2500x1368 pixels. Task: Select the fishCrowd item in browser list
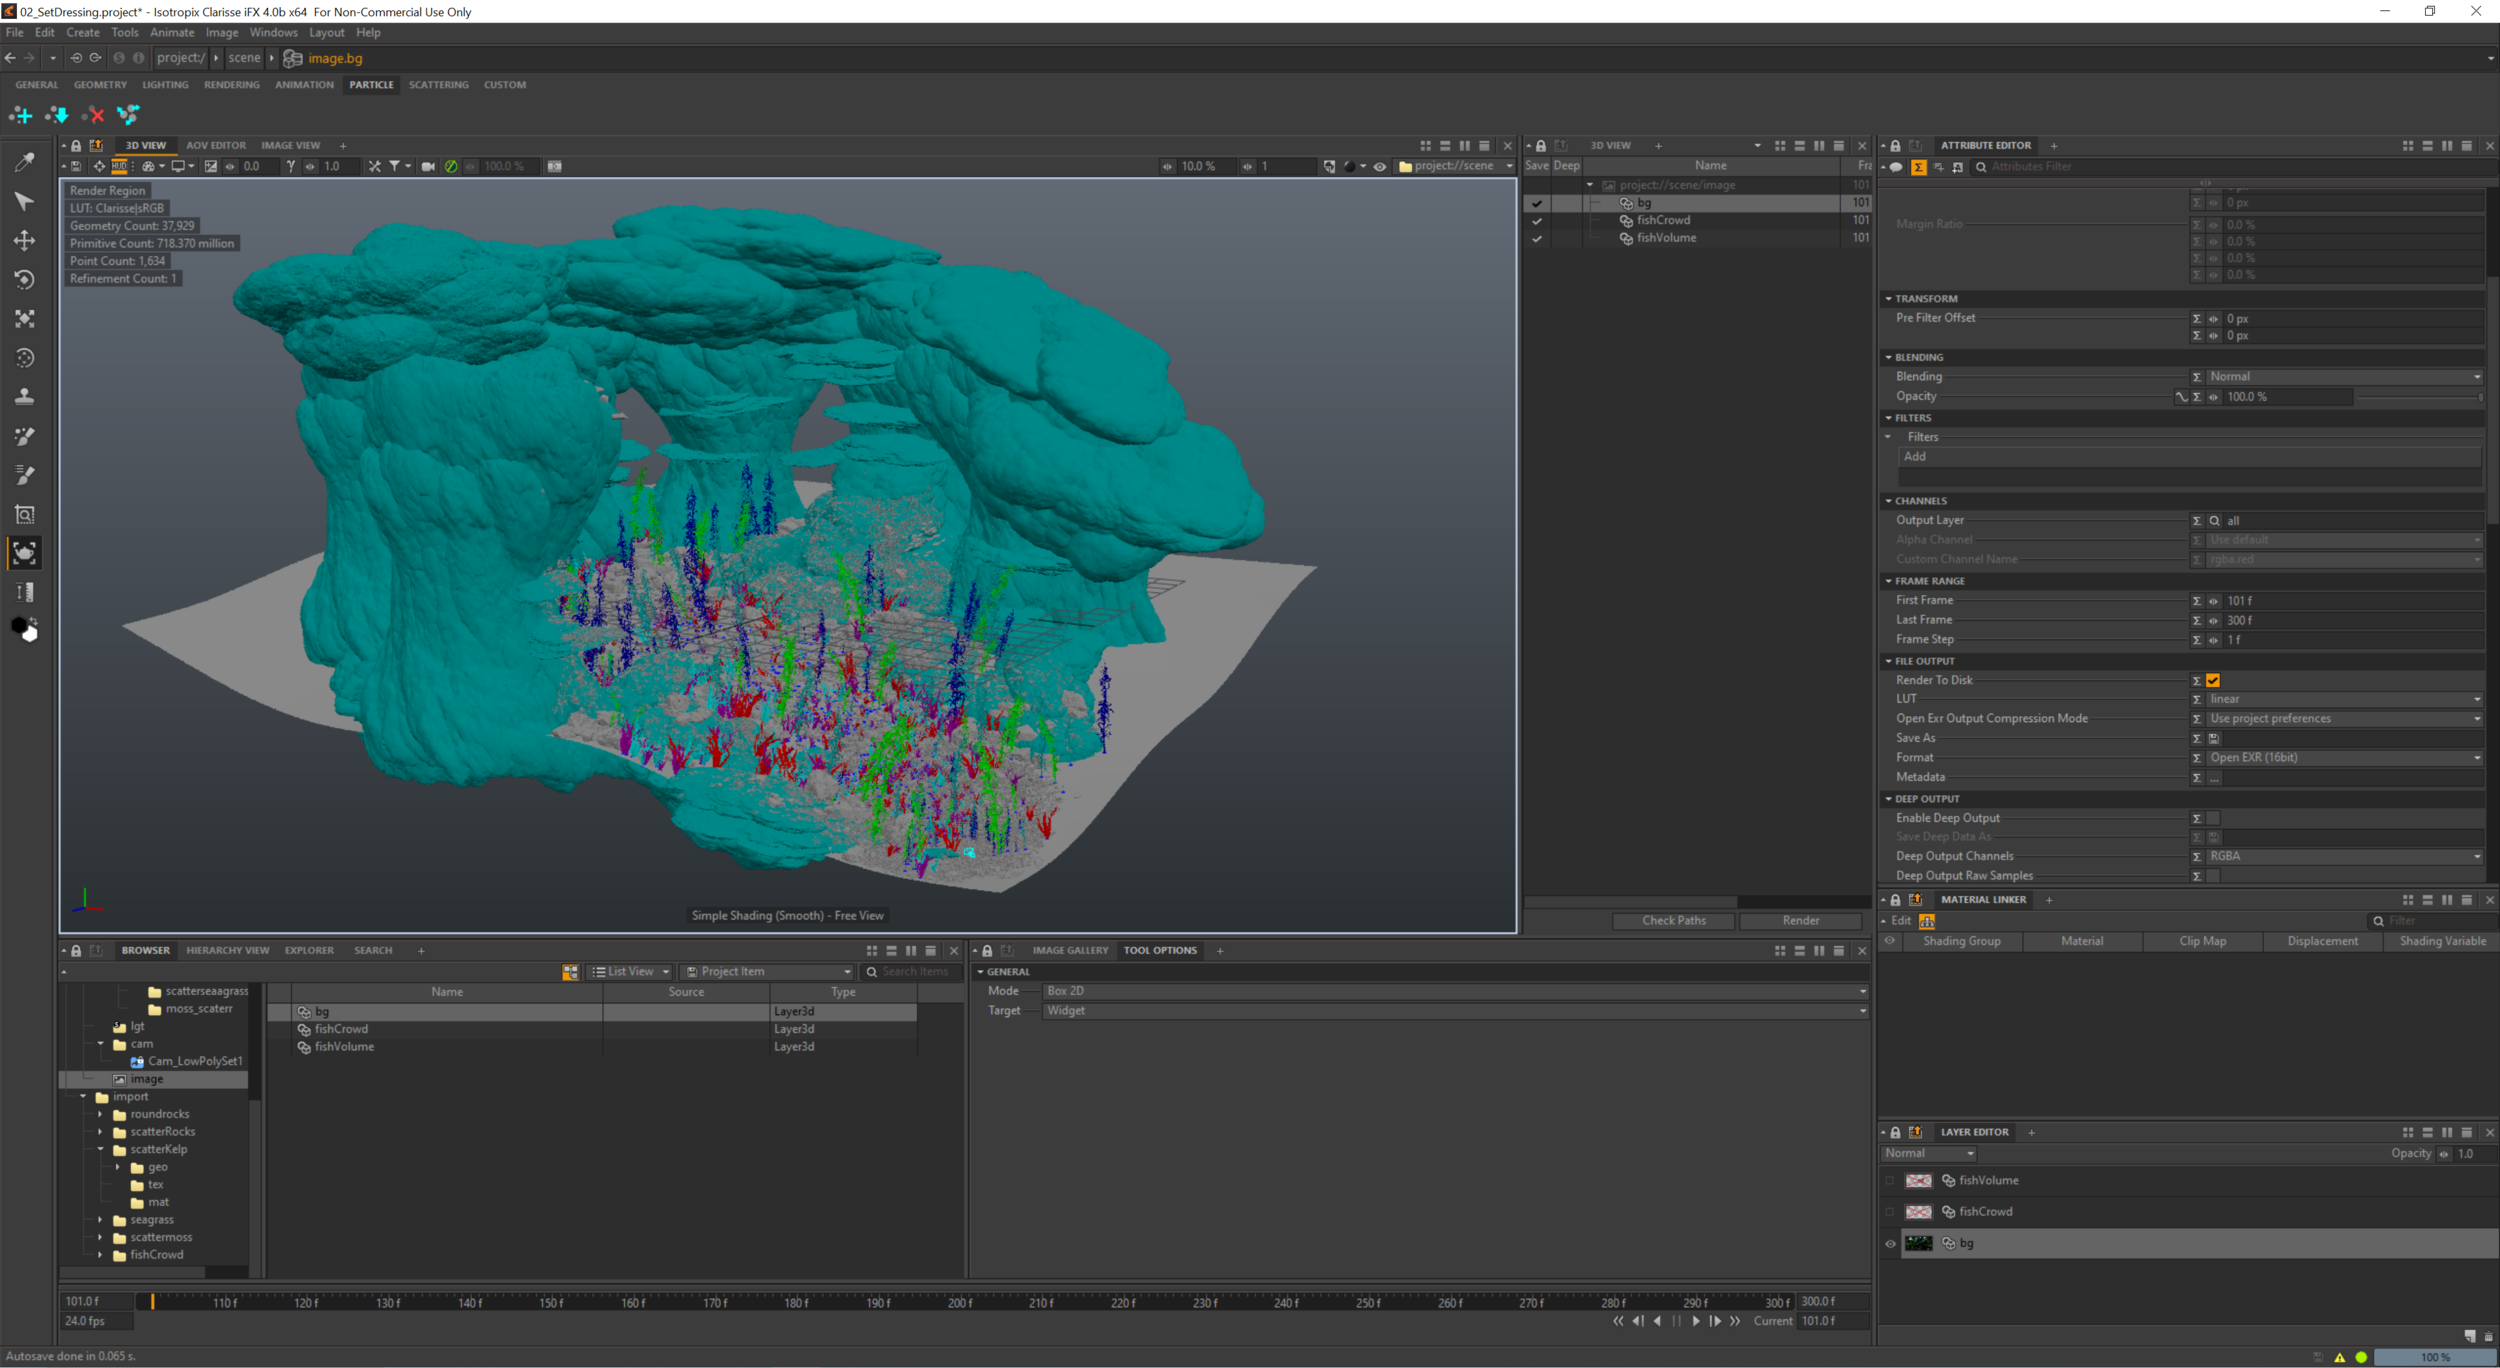pyautogui.click(x=341, y=1029)
